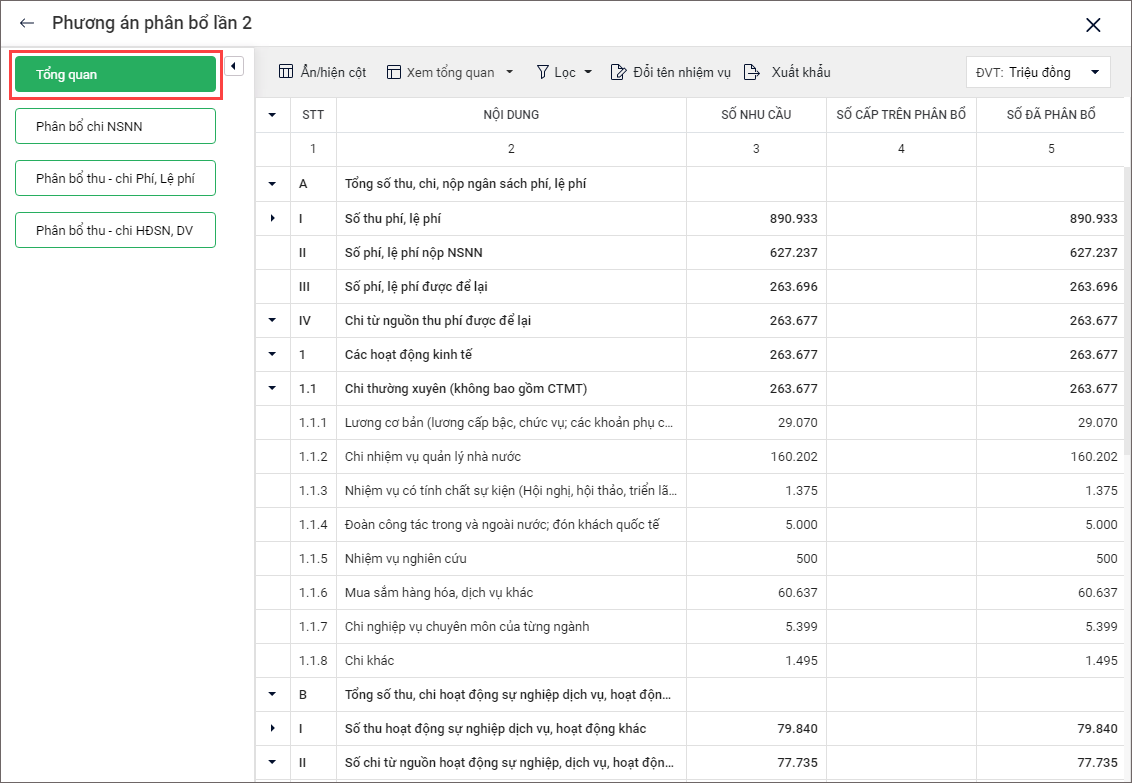Open the Phân bổ chi NSNN tab
The width and height of the screenshot is (1132, 783).
(115, 126)
